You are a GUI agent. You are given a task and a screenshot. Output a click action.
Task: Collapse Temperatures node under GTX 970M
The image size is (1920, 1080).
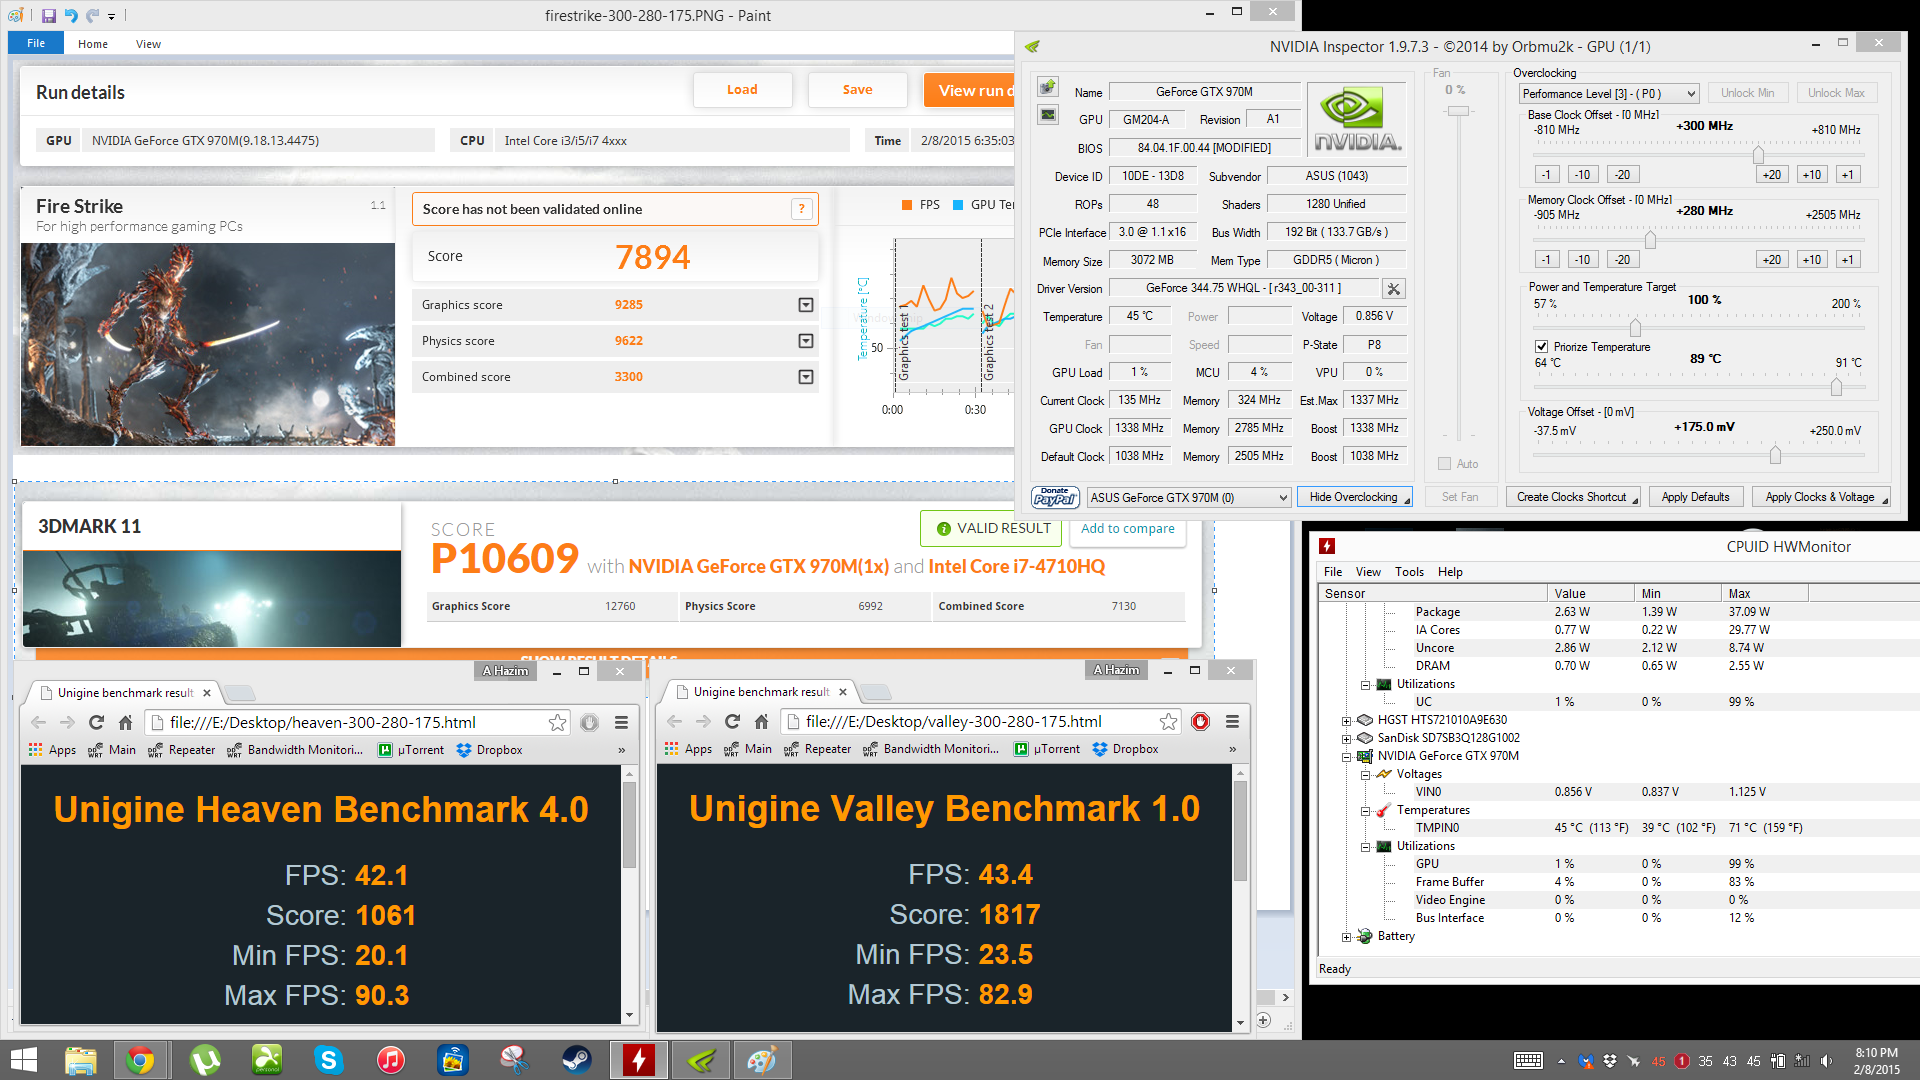tap(1365, 811)
